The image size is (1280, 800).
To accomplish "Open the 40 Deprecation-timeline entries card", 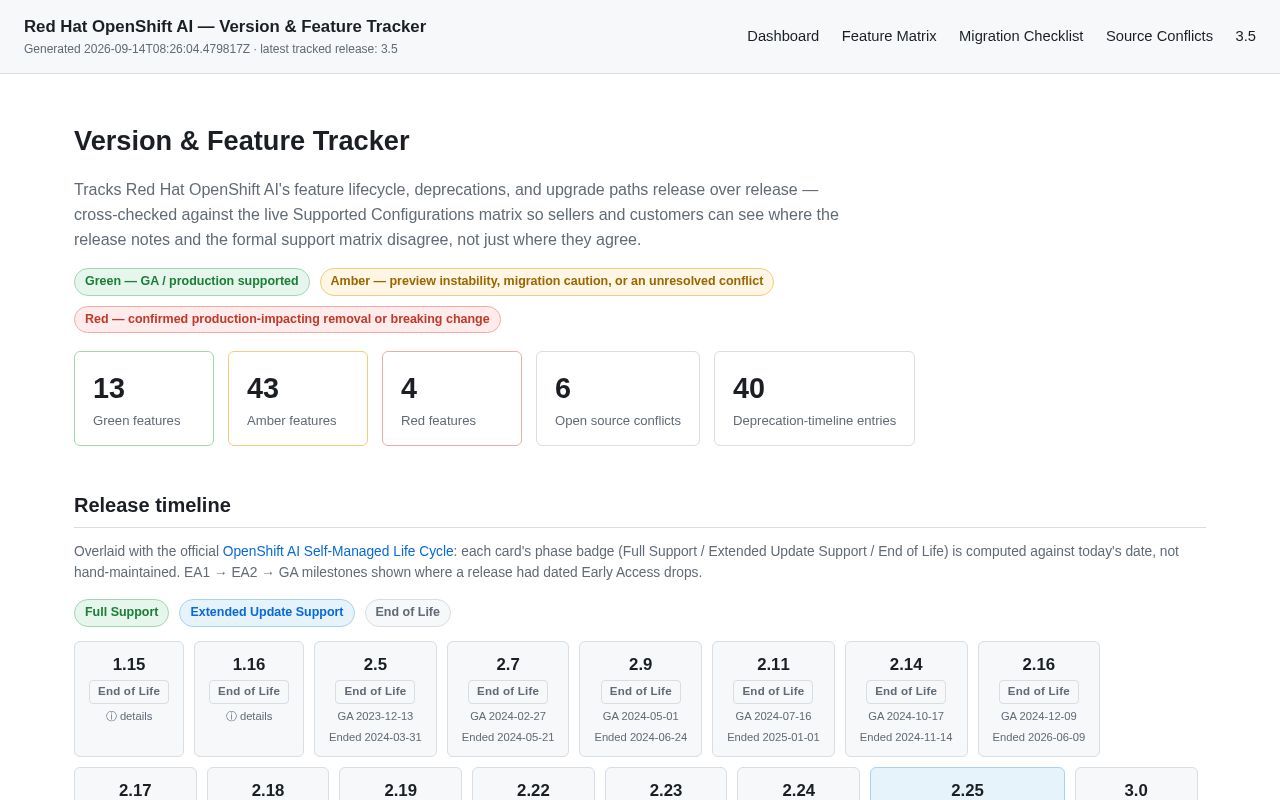I will (x=814, y=398).
